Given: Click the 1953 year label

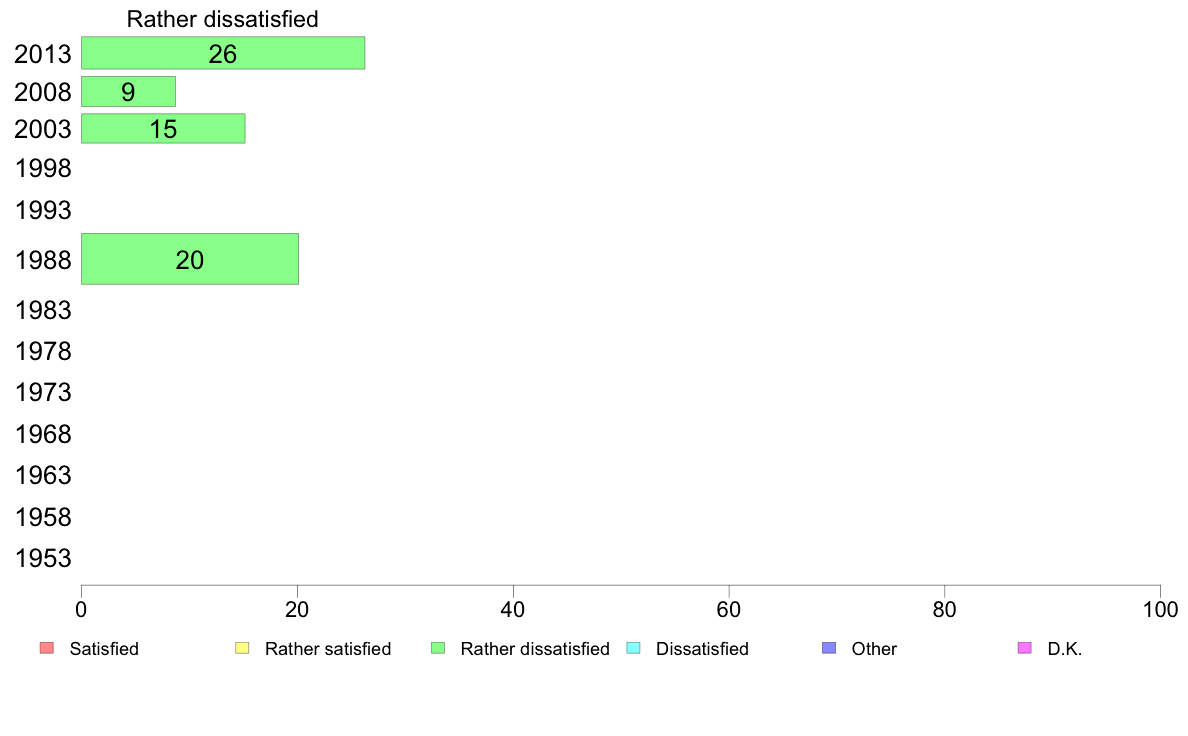Looking at the screenshot, I should tap(43, 559).
